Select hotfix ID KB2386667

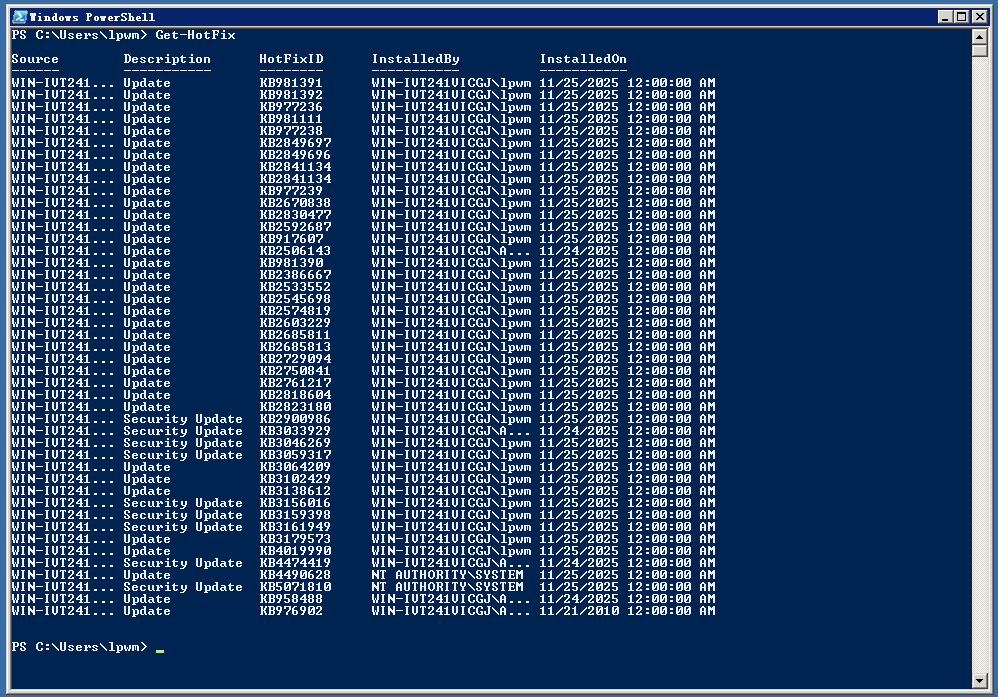[x=295, y=275]
